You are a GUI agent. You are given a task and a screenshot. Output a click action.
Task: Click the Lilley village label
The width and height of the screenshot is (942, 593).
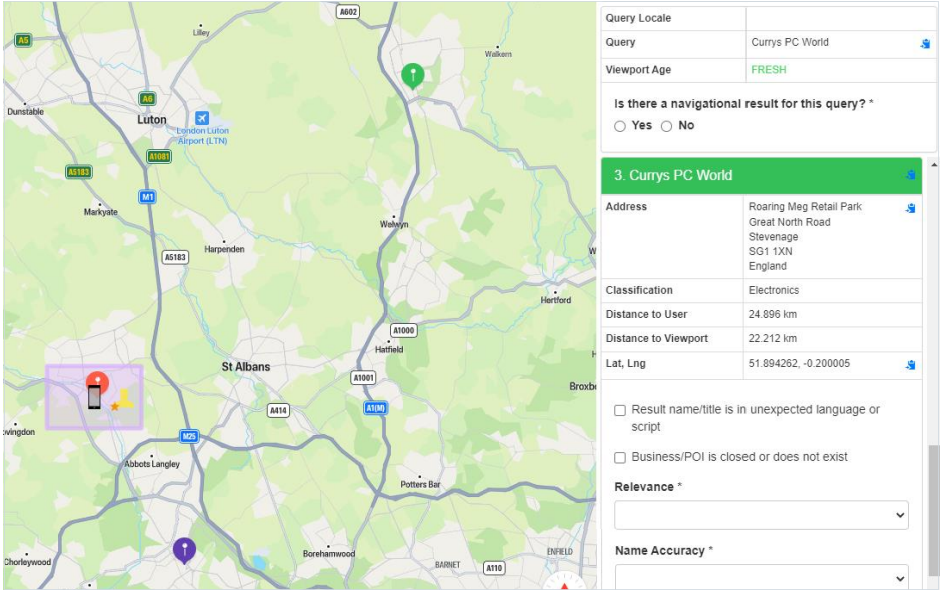click(201, 32)
